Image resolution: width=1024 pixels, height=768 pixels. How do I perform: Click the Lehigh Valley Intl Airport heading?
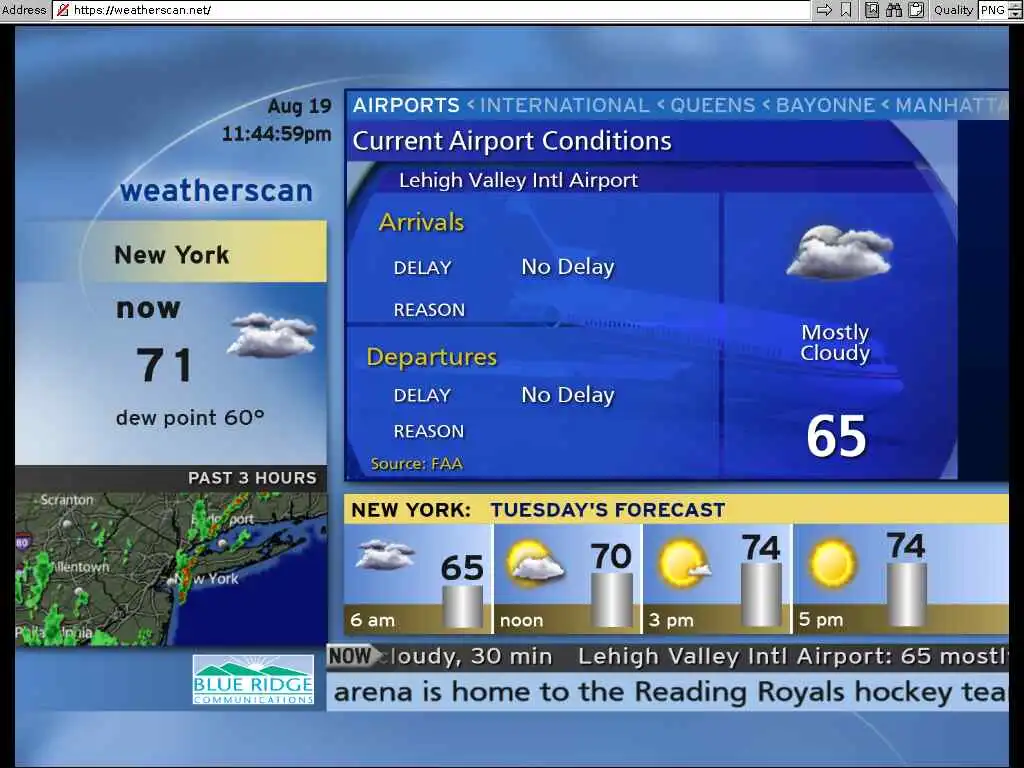[x=518, y=180]
